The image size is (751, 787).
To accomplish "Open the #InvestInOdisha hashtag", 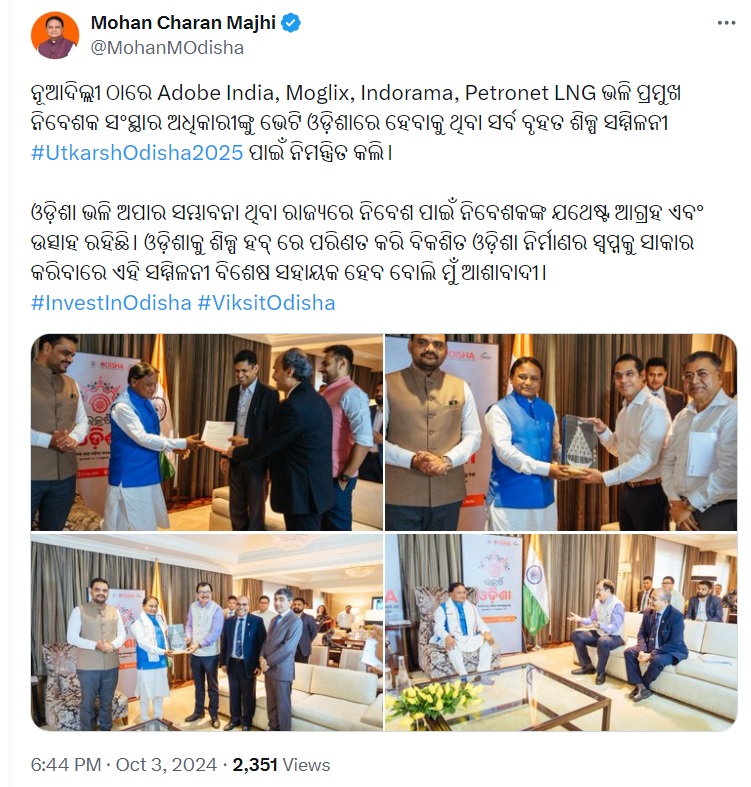I will point(111,303).
